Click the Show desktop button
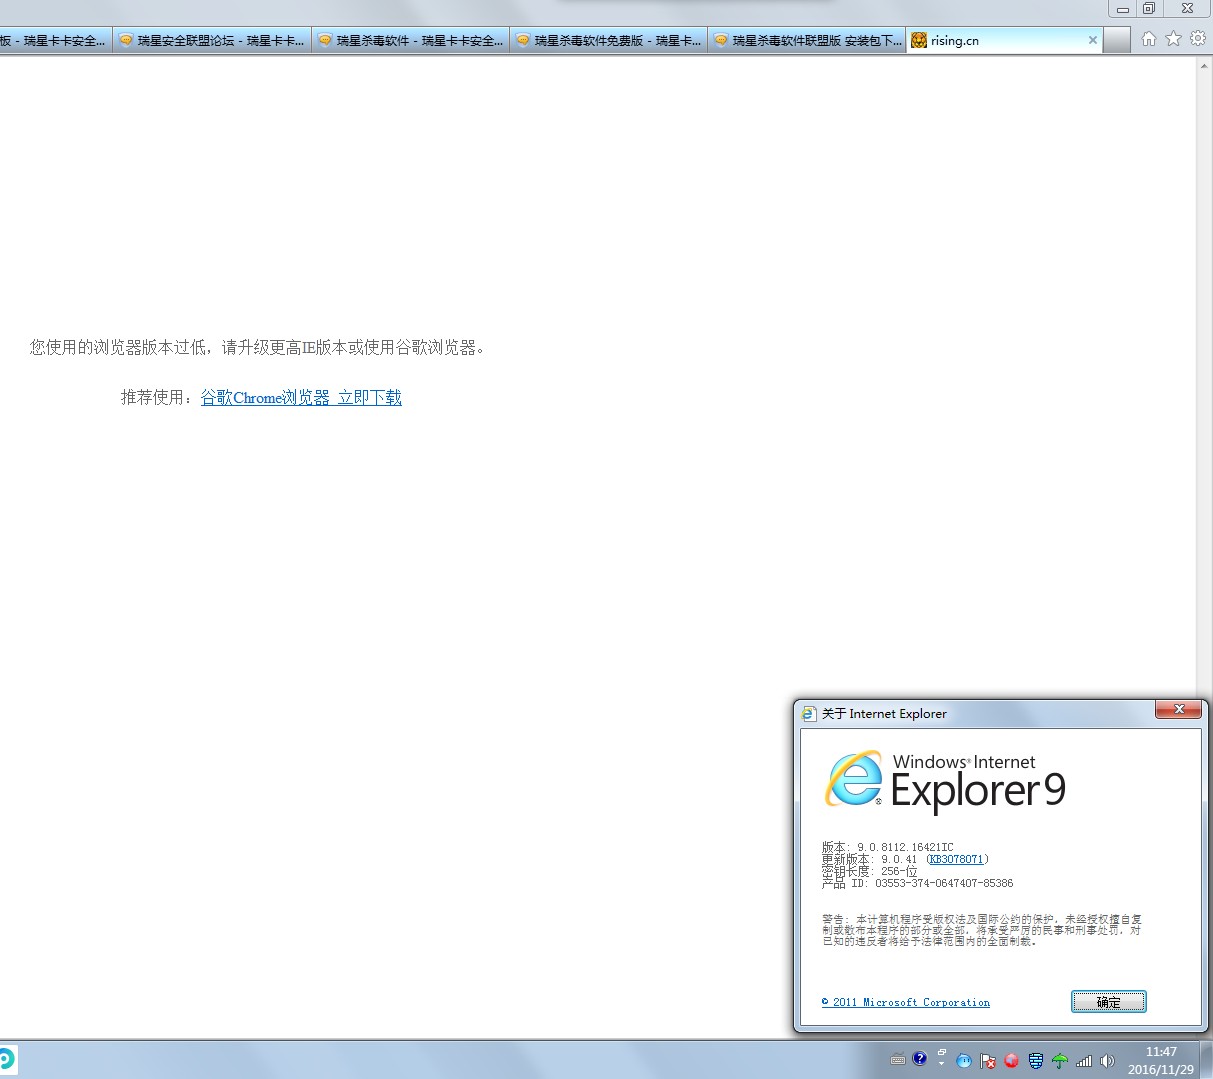The height and width of the screenshot is (1079, 1213). pos(1206,1059)
